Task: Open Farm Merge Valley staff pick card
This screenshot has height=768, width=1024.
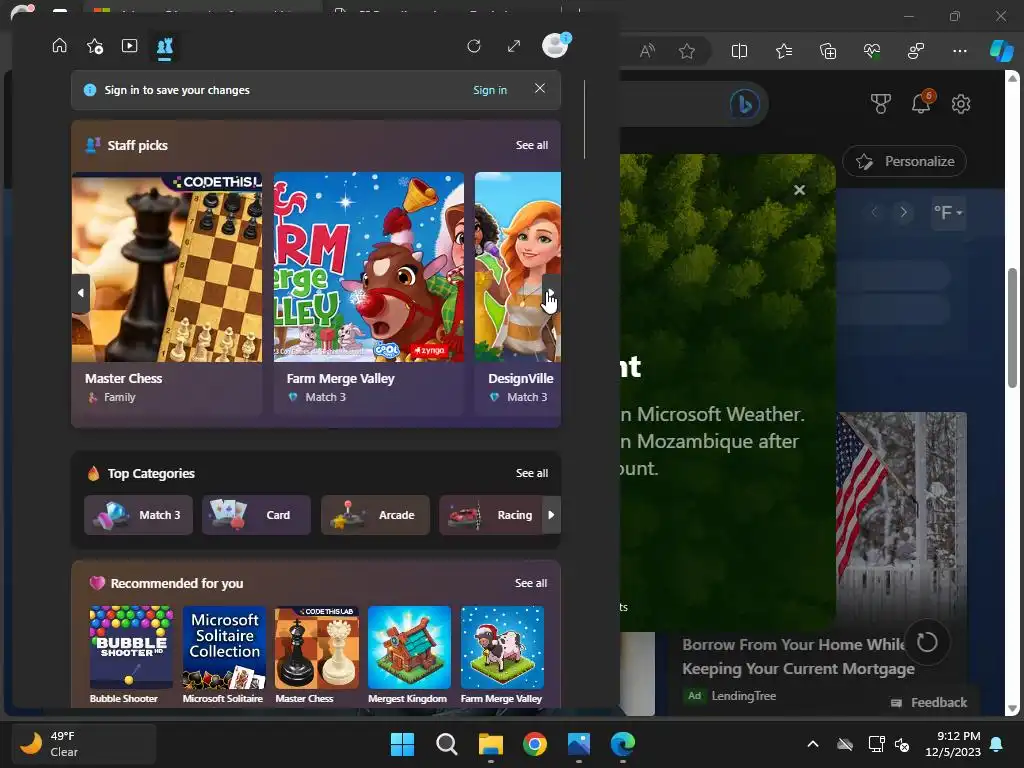Action: tap(368, 293)
